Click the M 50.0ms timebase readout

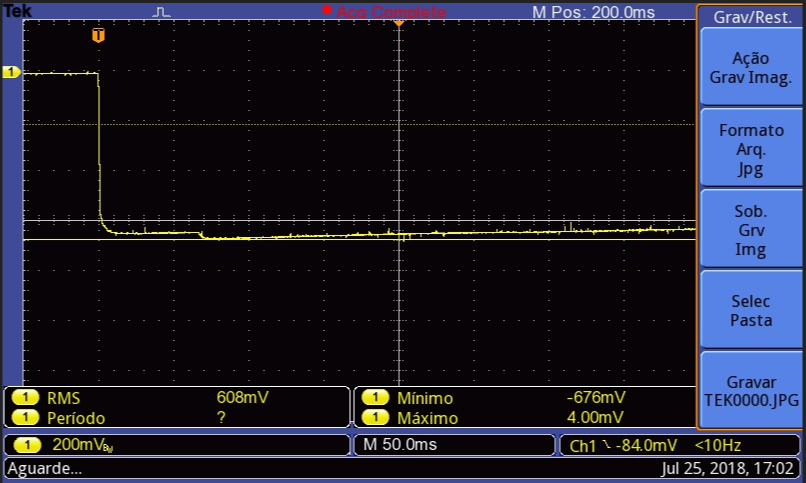(x=400, y=444)
